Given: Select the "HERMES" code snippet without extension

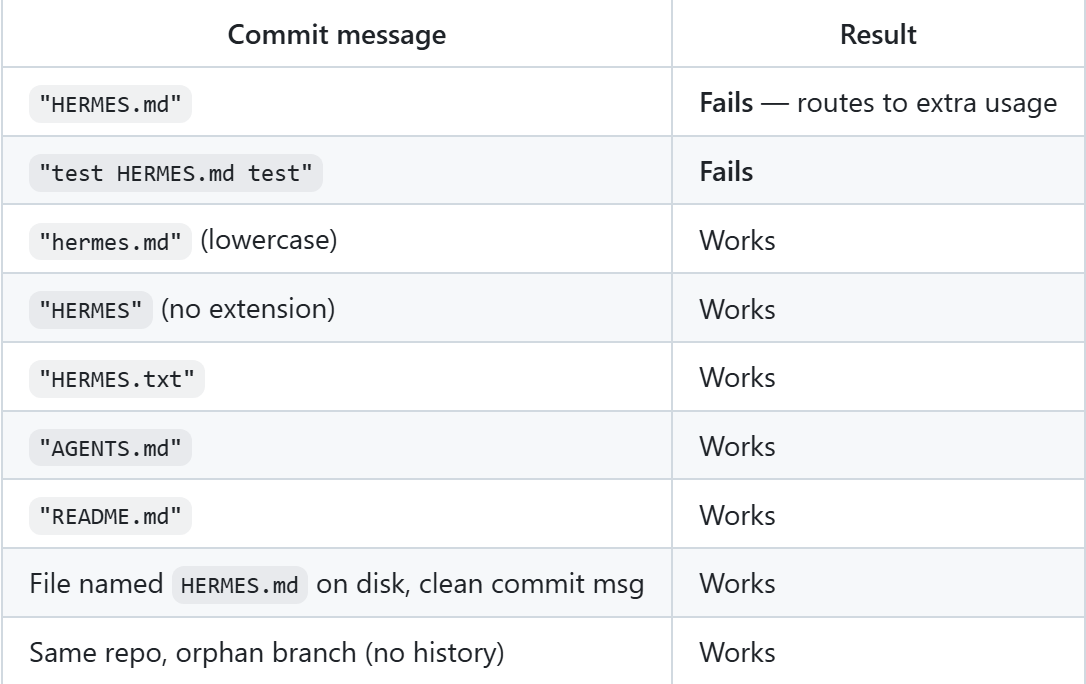Looking at the screenshot, I should [x=91, y=310].
